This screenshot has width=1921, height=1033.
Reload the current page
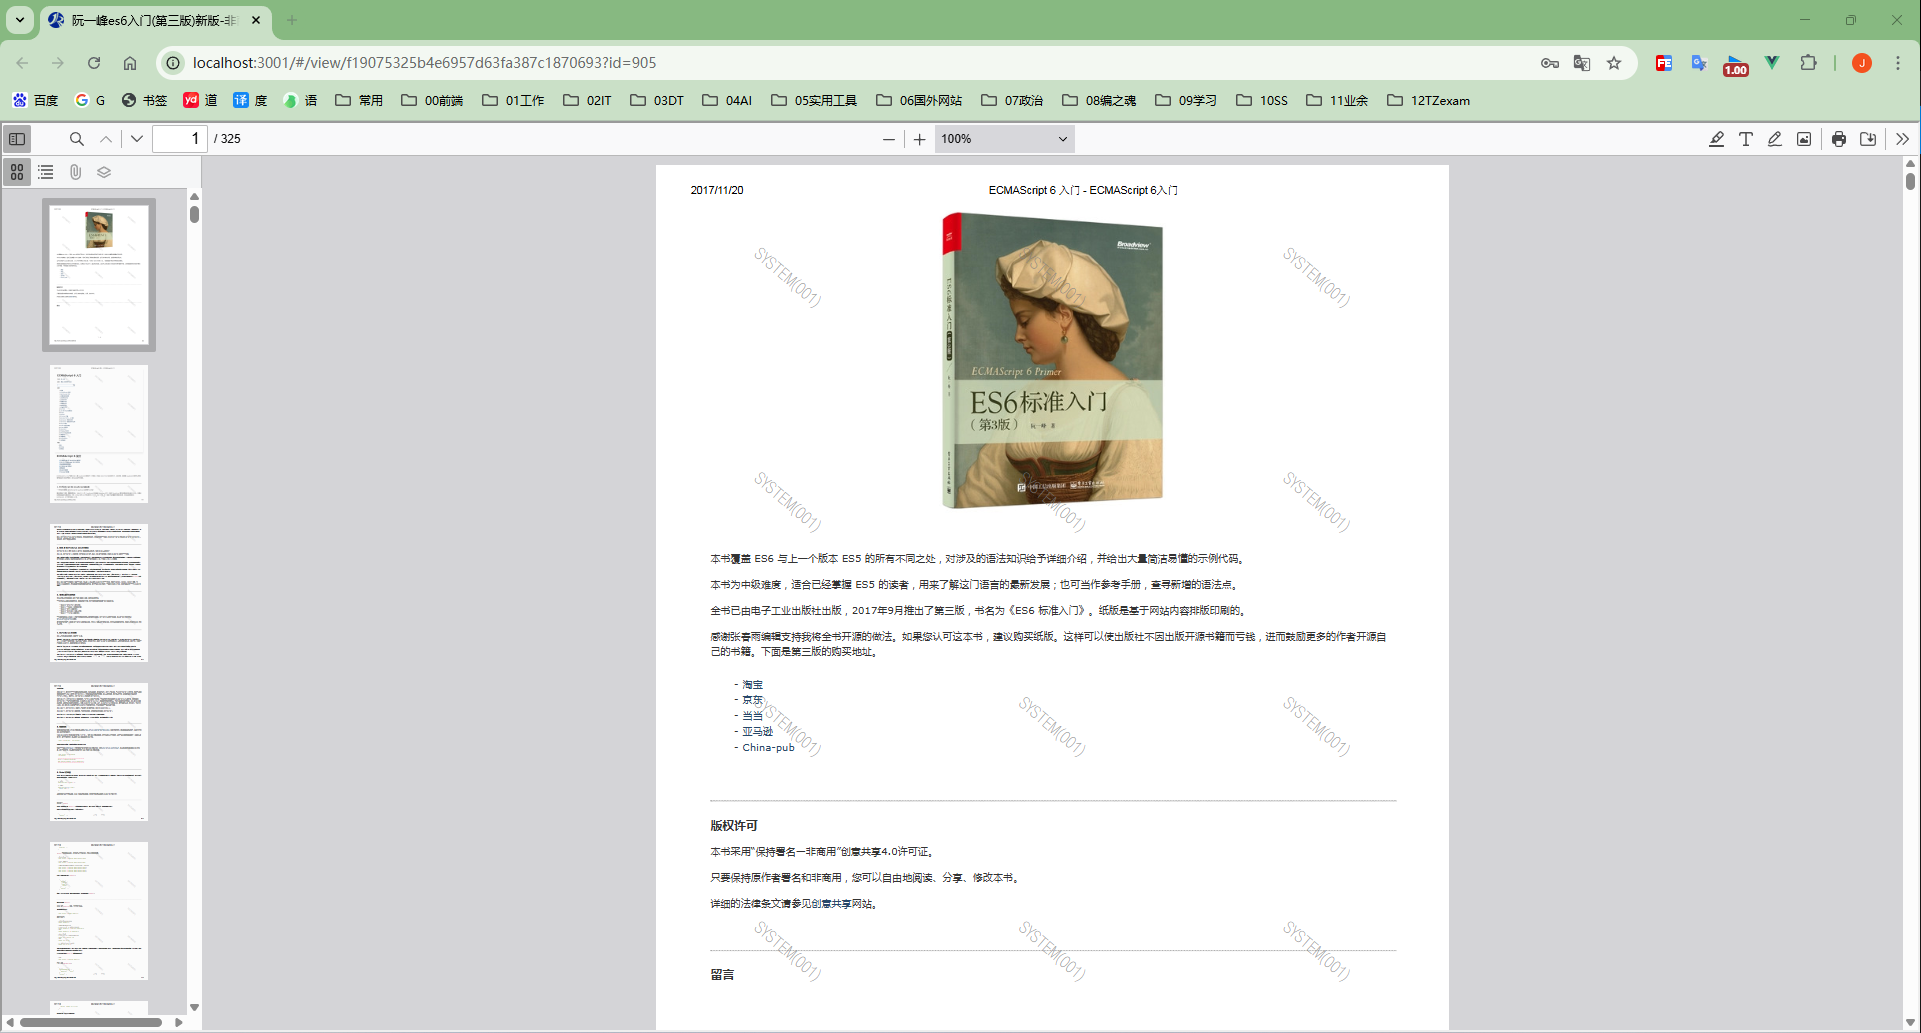click(94, 63)
